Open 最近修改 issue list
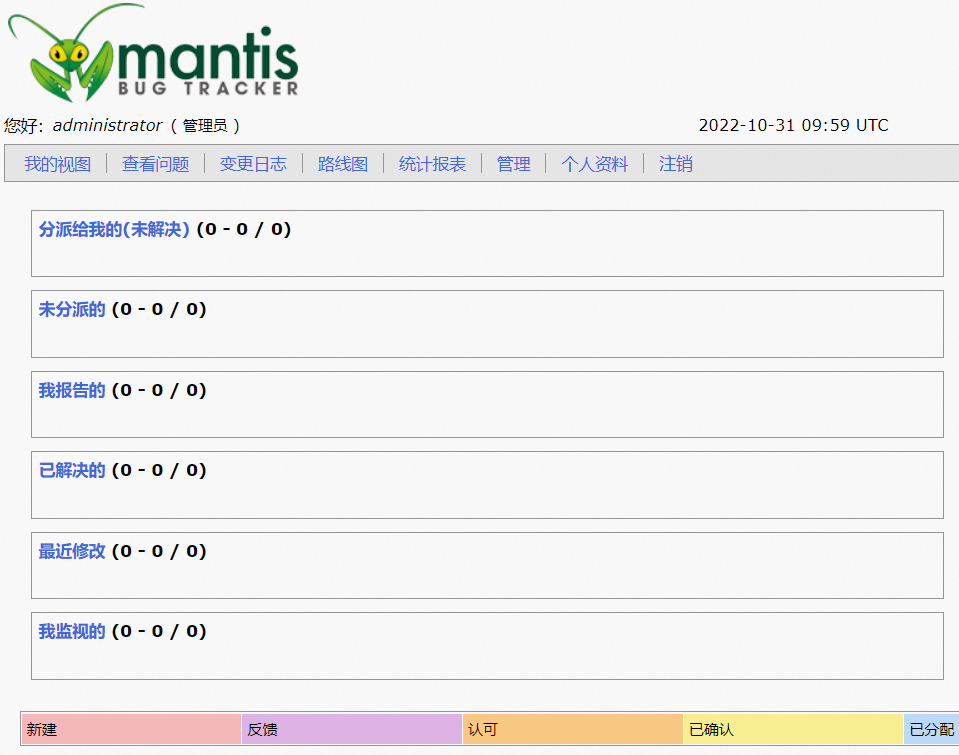Image resolution: width=959 pixels, height=755 pixels. 71,550
